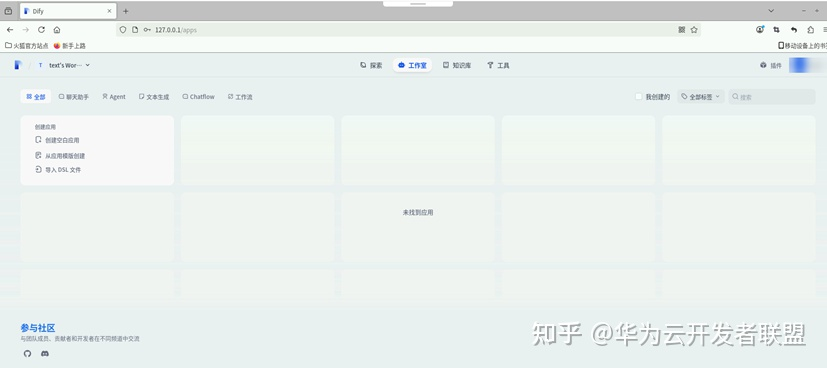Open the 知识库 knowledge tab
827x368 pixels.
click(457, 65)
